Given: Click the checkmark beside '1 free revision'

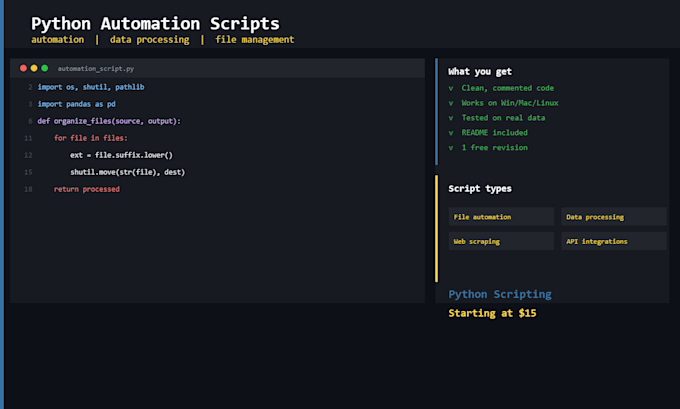Looking at the screenshot, I should [x=451, y=148].
